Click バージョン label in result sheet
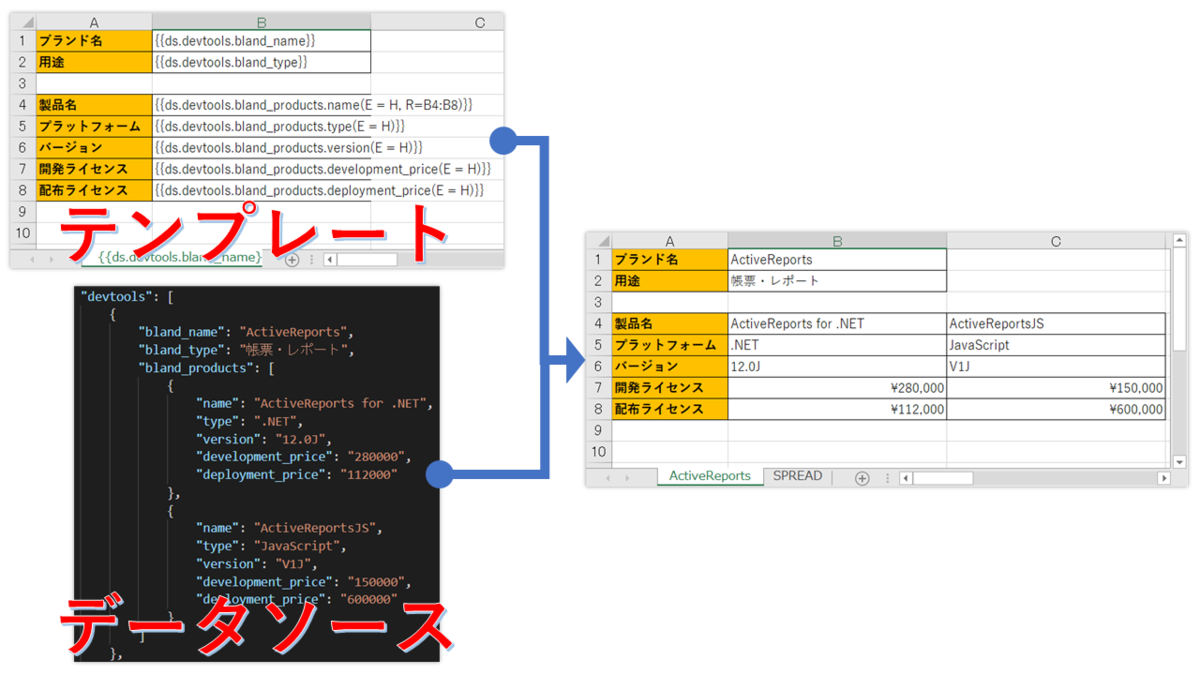This screenshot has height=675, width=1200. click(669, 366)
